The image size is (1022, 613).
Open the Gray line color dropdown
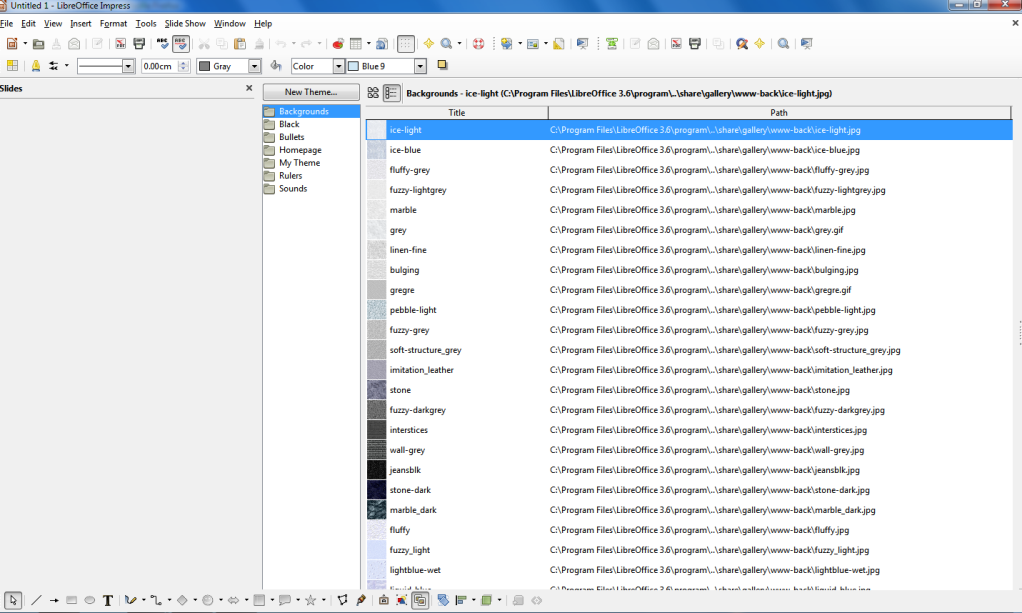click(254, 66)
